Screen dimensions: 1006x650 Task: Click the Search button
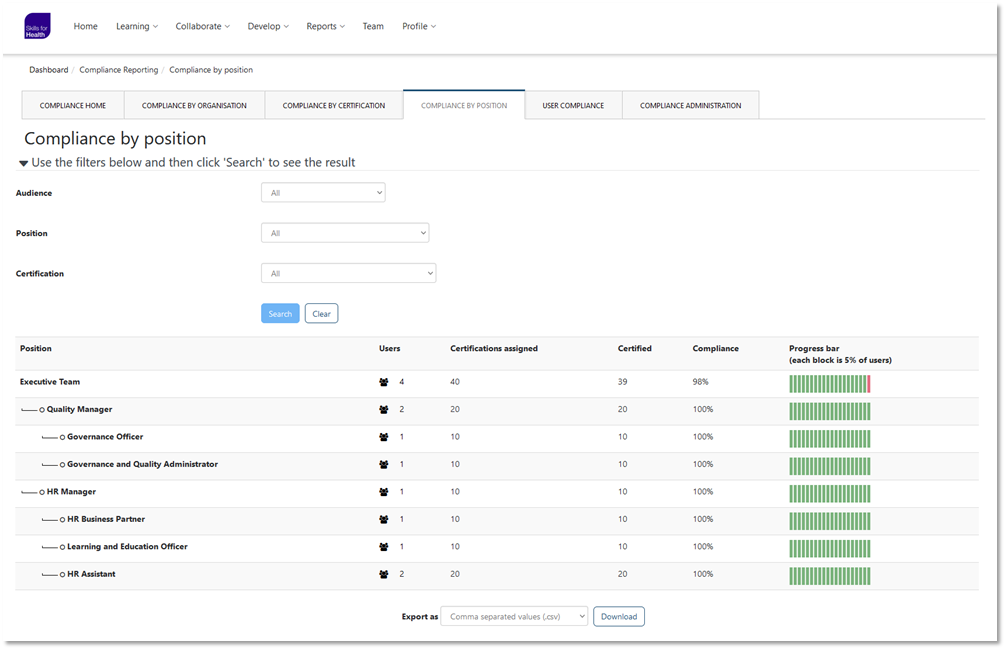coord(280,314)
